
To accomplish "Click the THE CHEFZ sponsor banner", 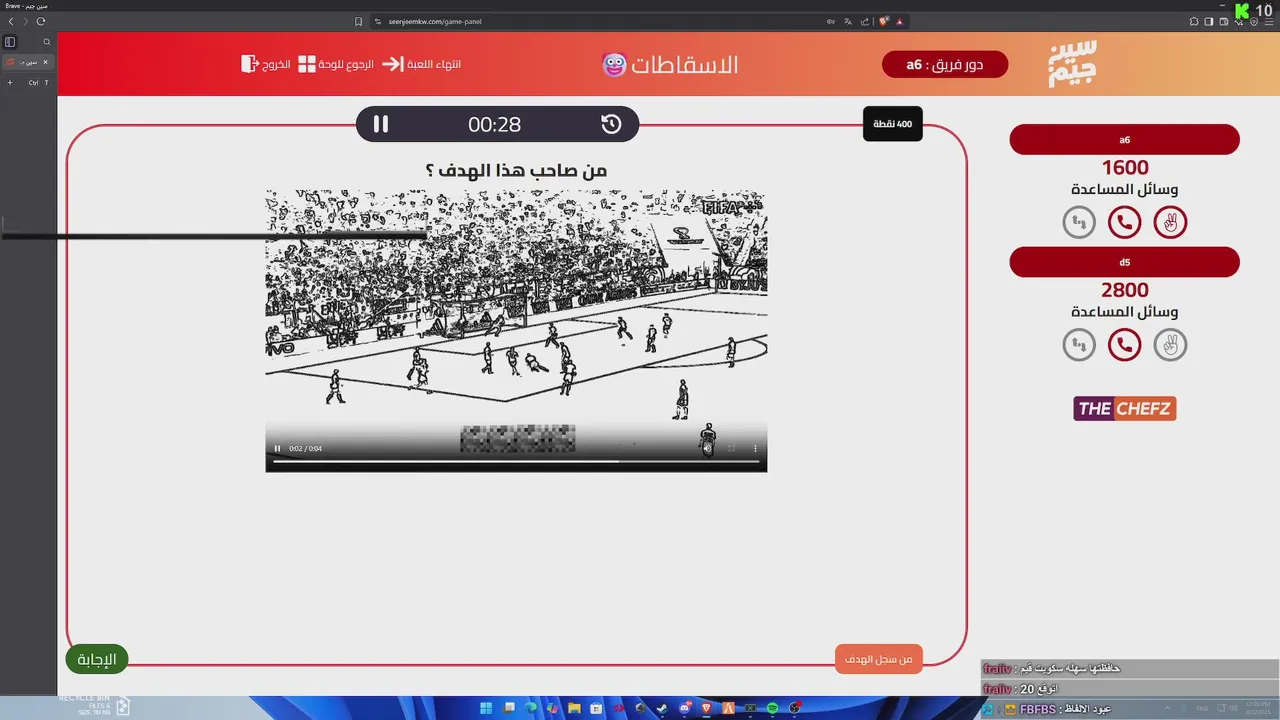I will (1124, 408).
